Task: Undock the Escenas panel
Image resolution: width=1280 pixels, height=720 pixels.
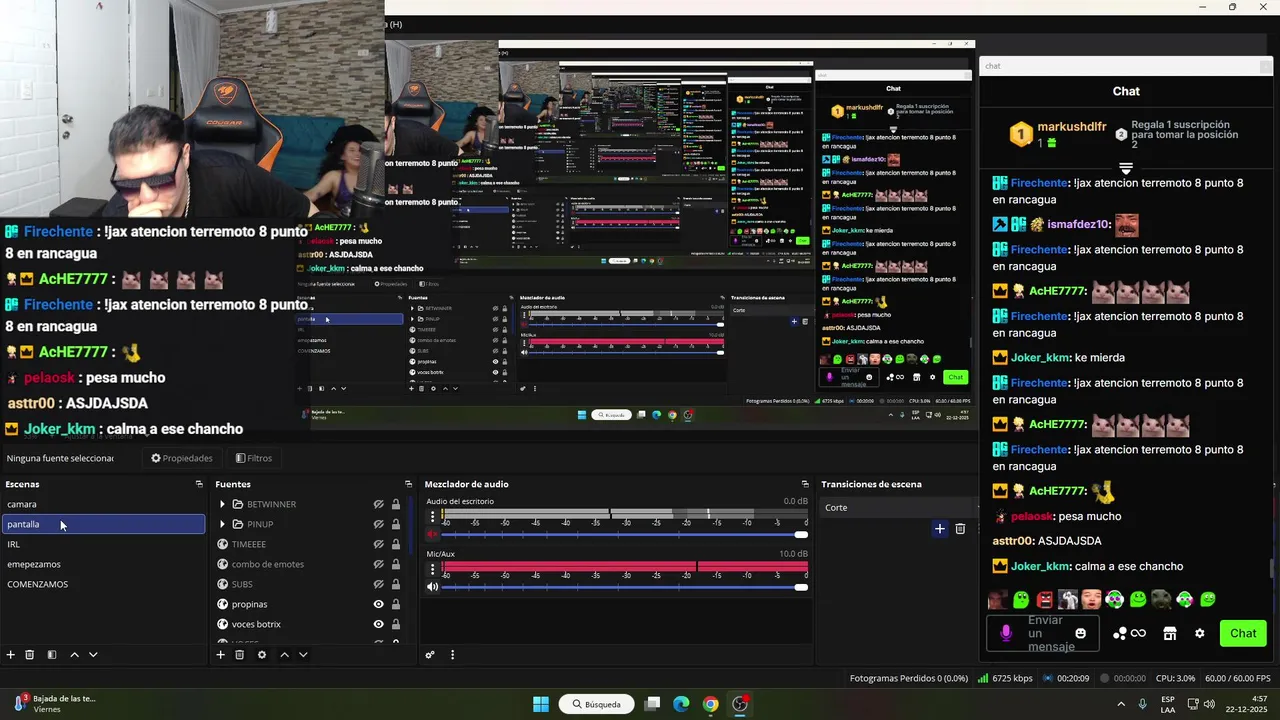Action: click(199, 484)
